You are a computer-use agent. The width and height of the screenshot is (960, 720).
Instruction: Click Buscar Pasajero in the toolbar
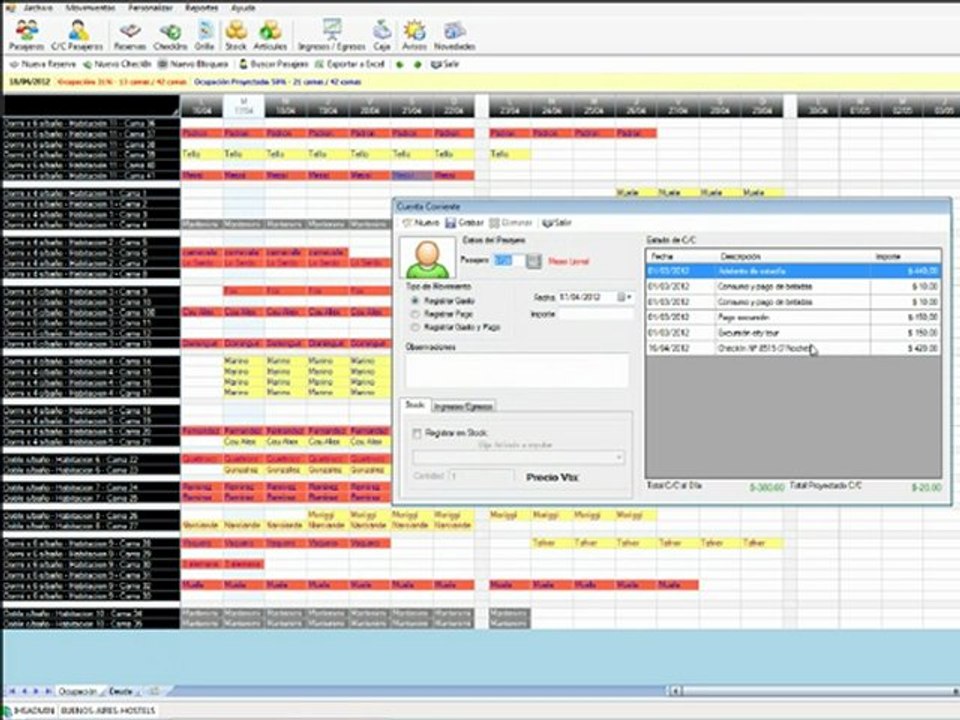pos(274,64)
